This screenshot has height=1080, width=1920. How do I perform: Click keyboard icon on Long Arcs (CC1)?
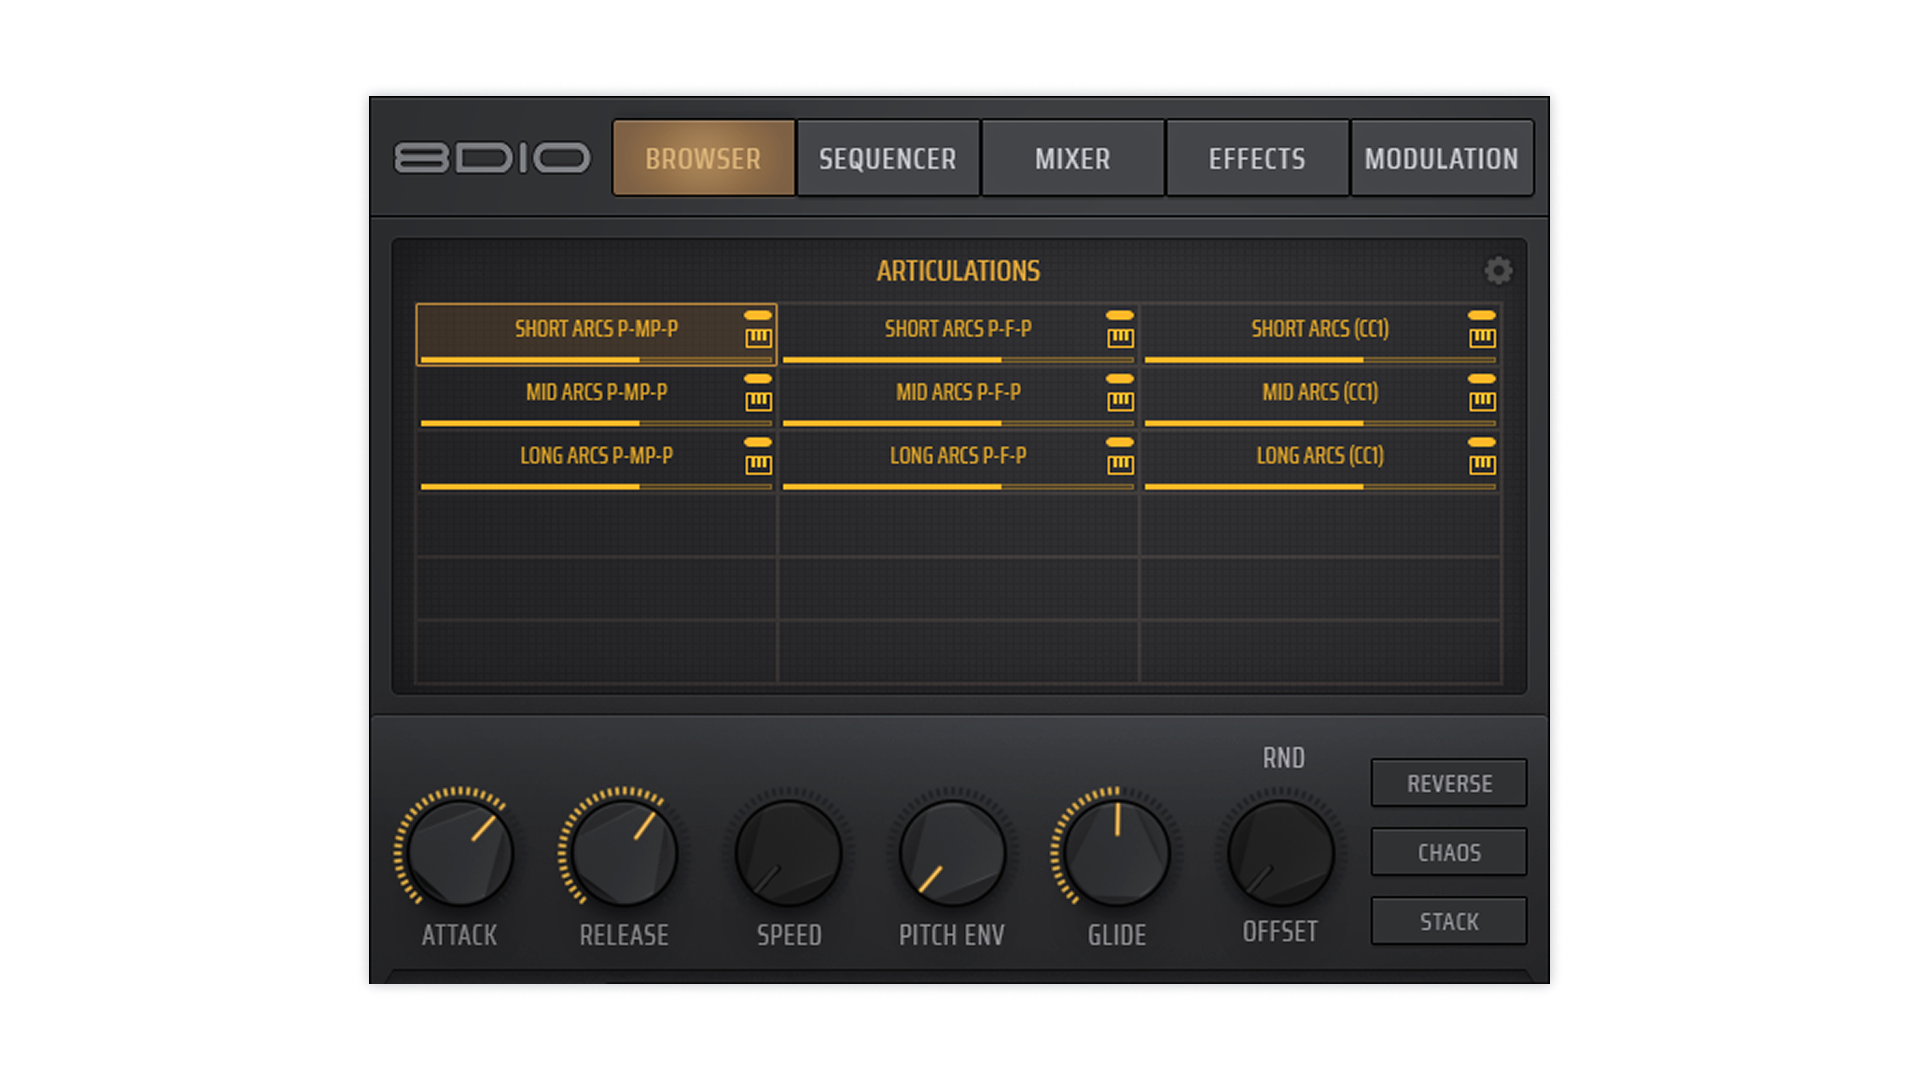(1482, 464)
